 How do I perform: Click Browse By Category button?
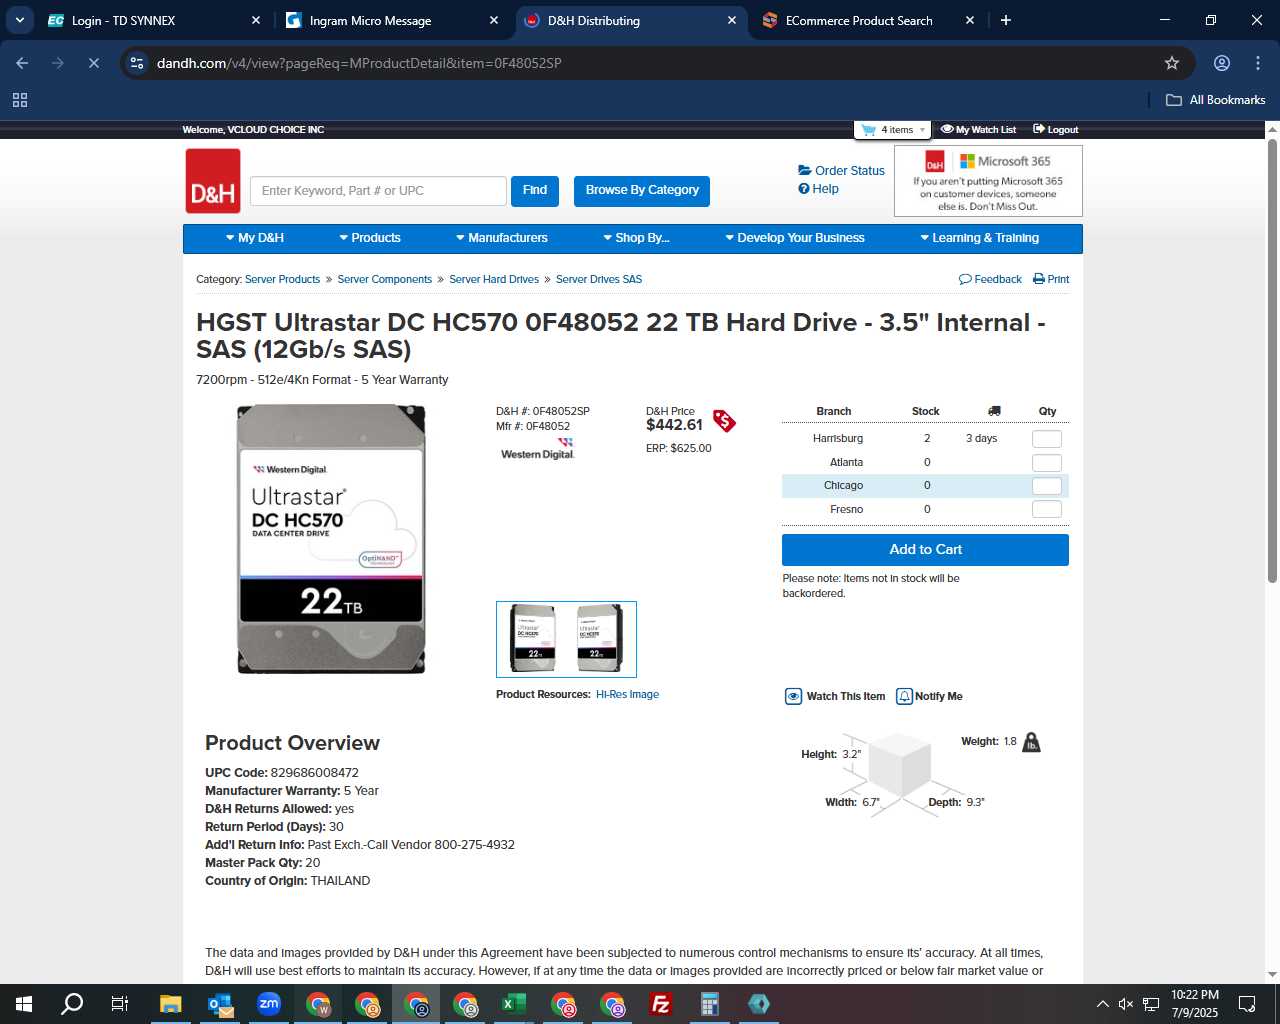point(642,191)
